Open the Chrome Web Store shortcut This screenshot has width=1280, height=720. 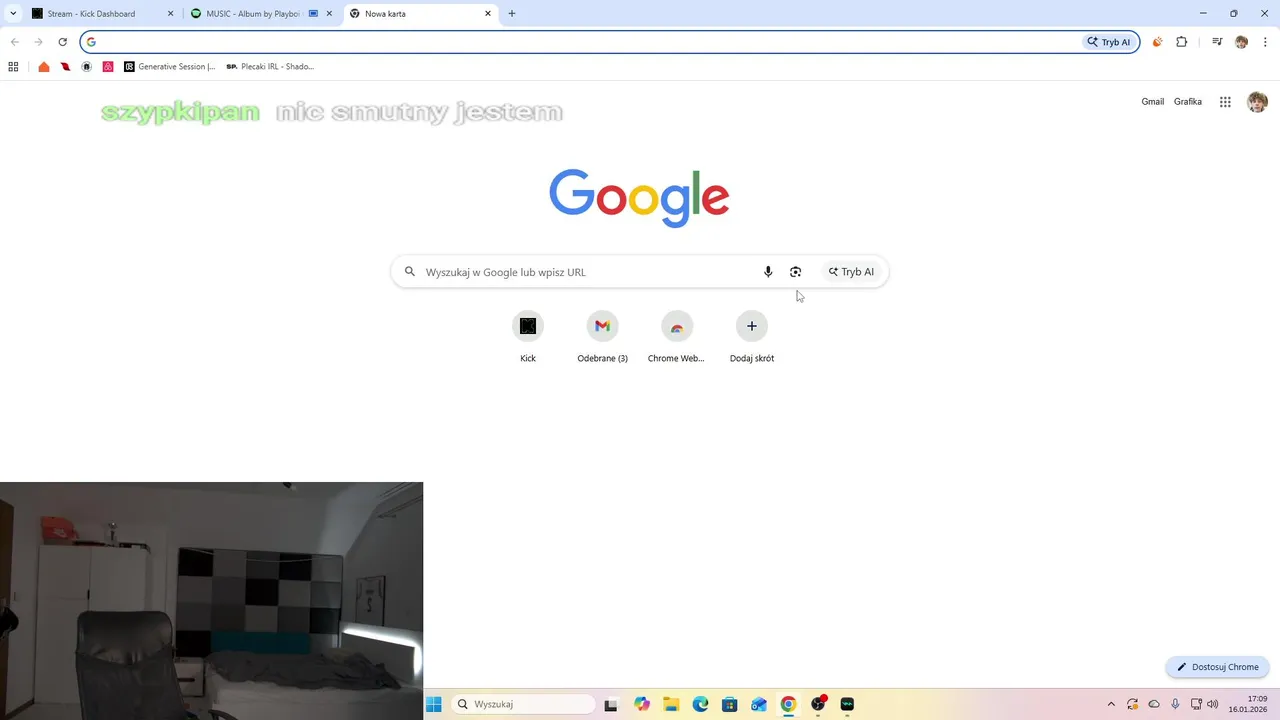(677, 337)
